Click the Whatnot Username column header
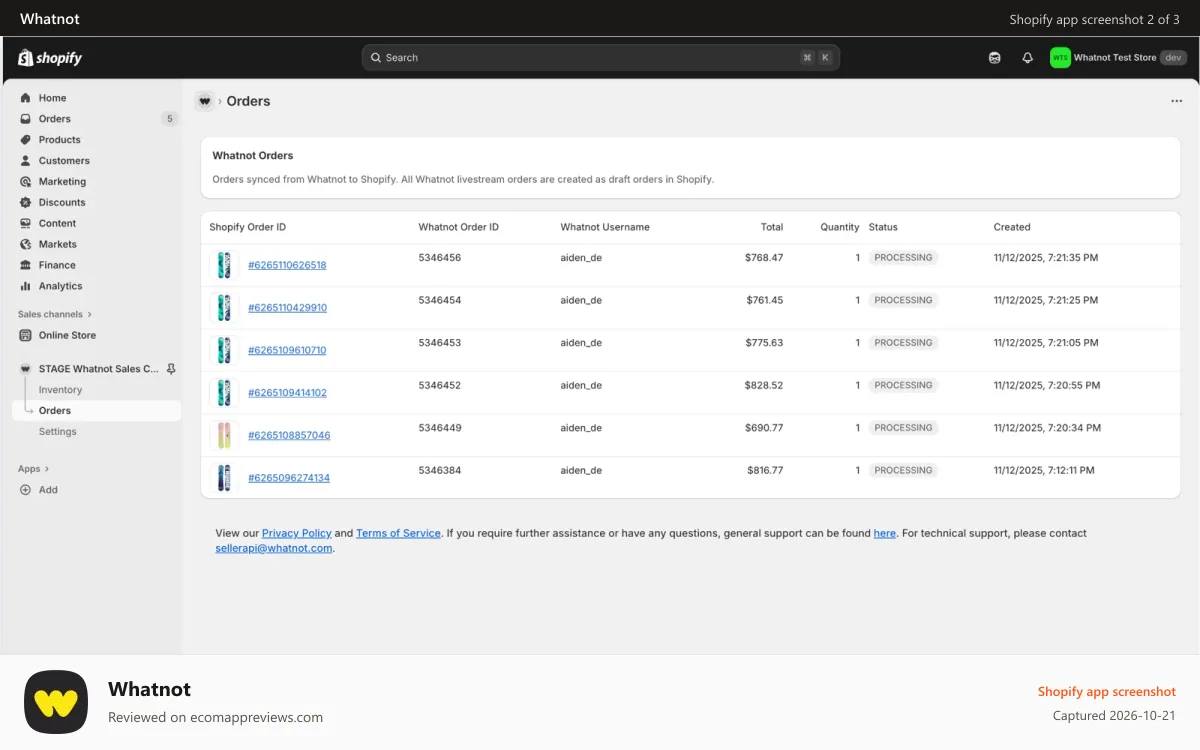The height and width of the screenshot is (750, 1200). coord(605,227)
